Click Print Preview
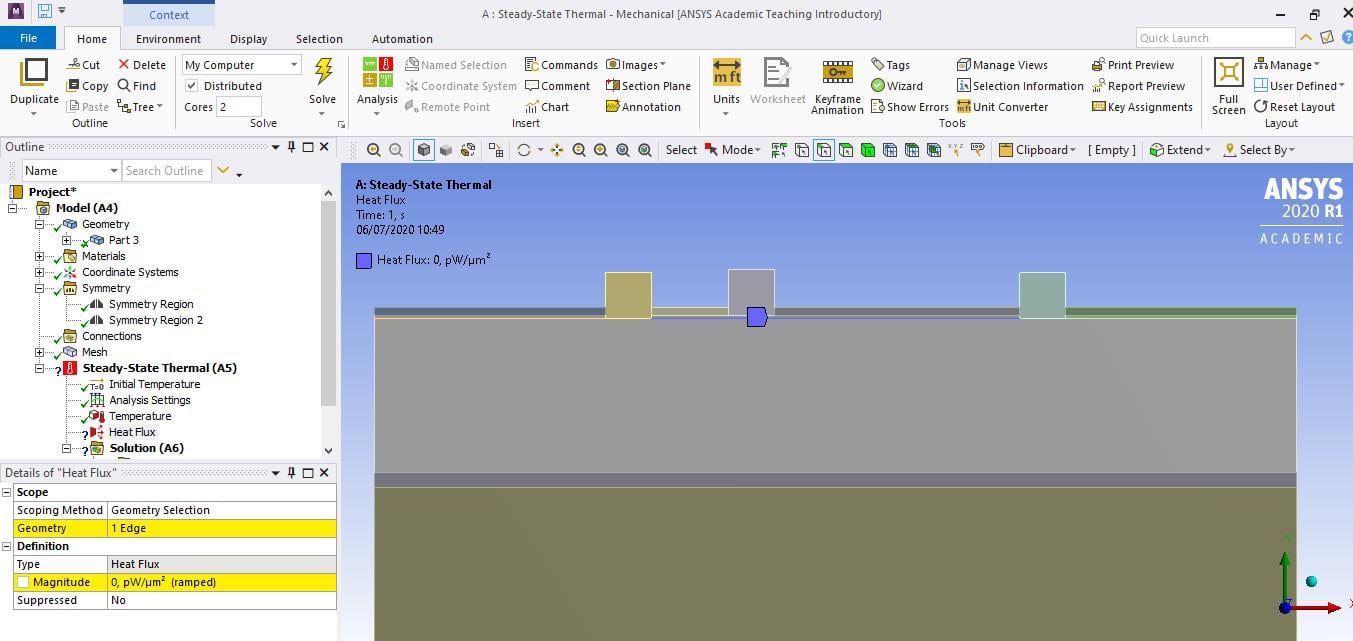 click(1132, 65)
